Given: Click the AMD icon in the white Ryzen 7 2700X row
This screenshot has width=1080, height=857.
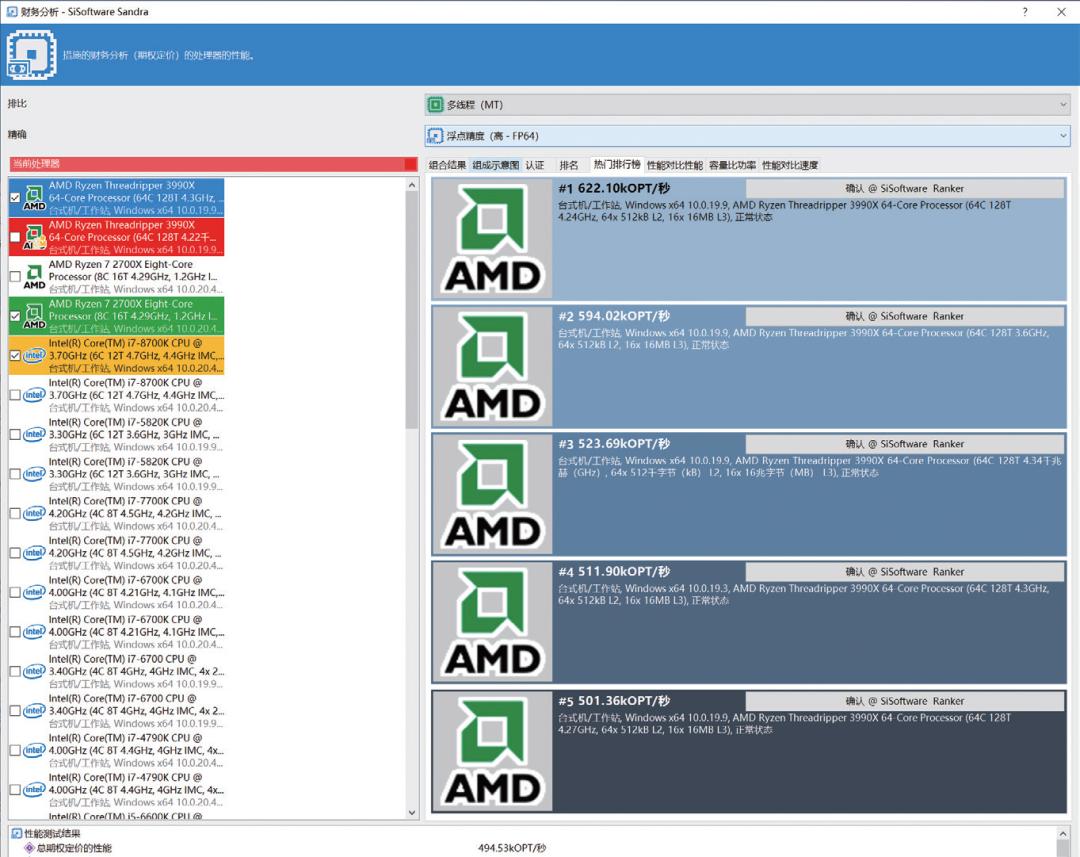Looking at the screenshot, I should 34,277.
